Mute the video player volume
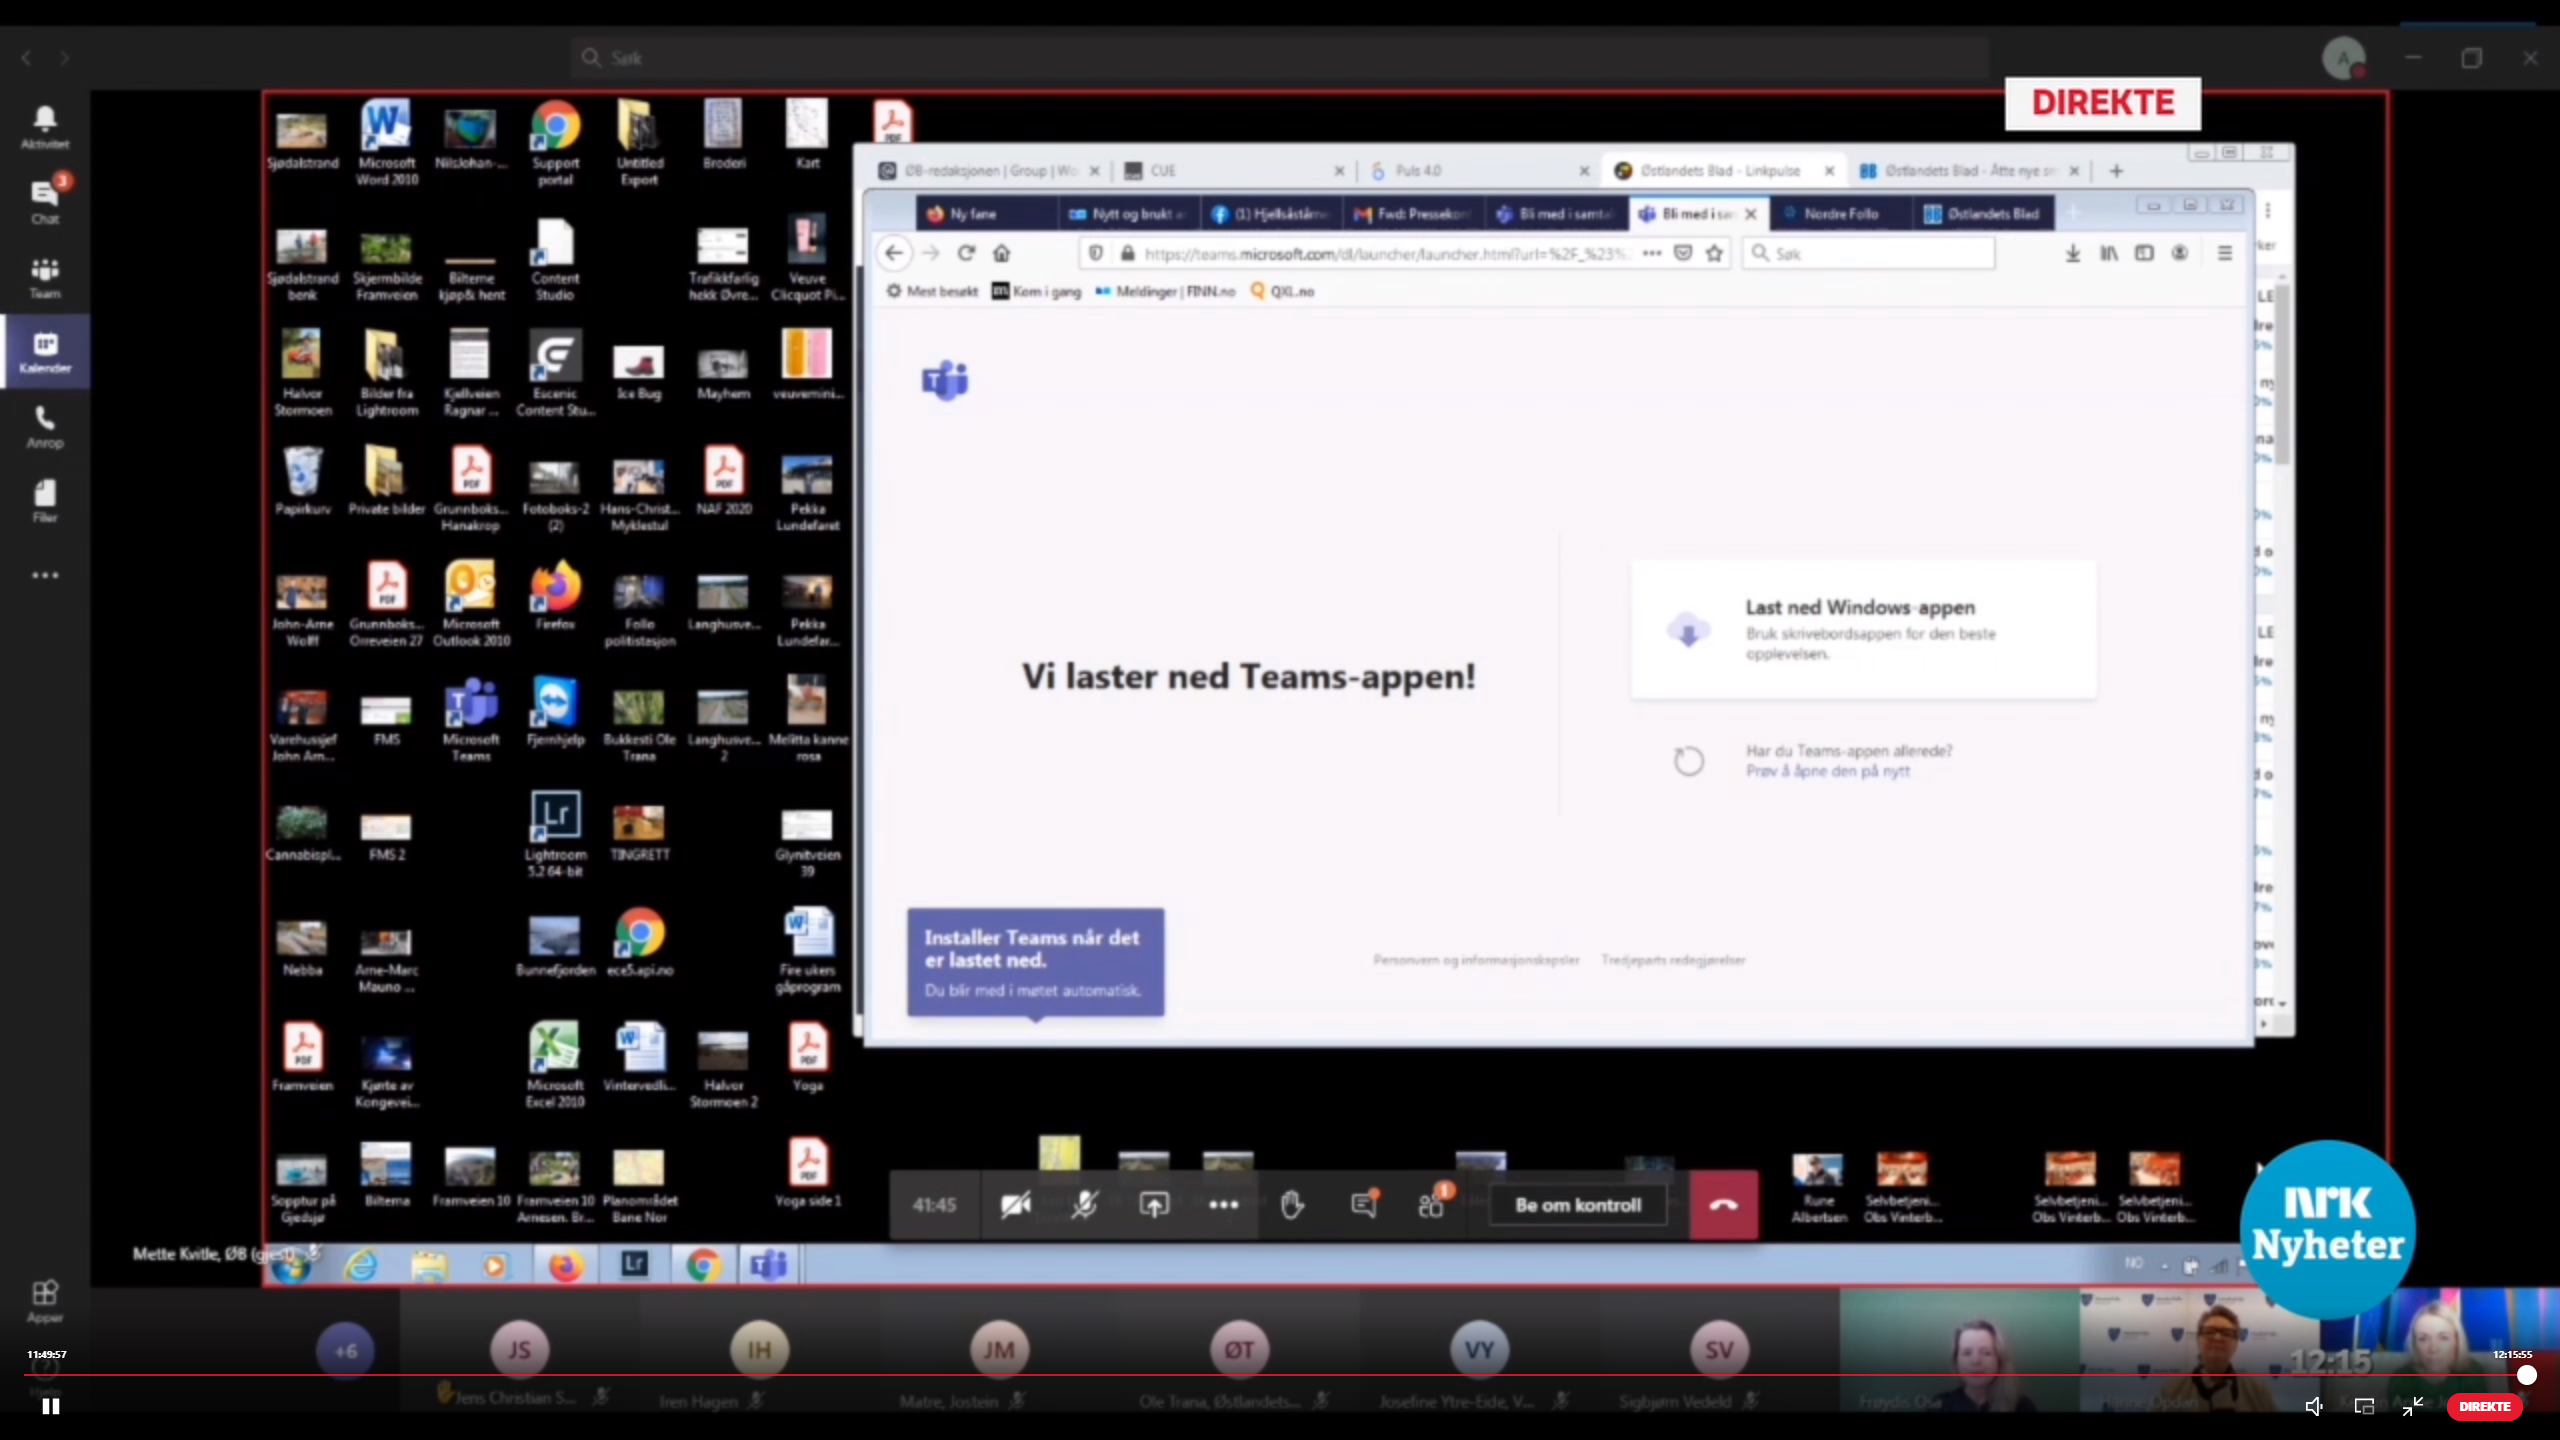 (2313, 1406)
